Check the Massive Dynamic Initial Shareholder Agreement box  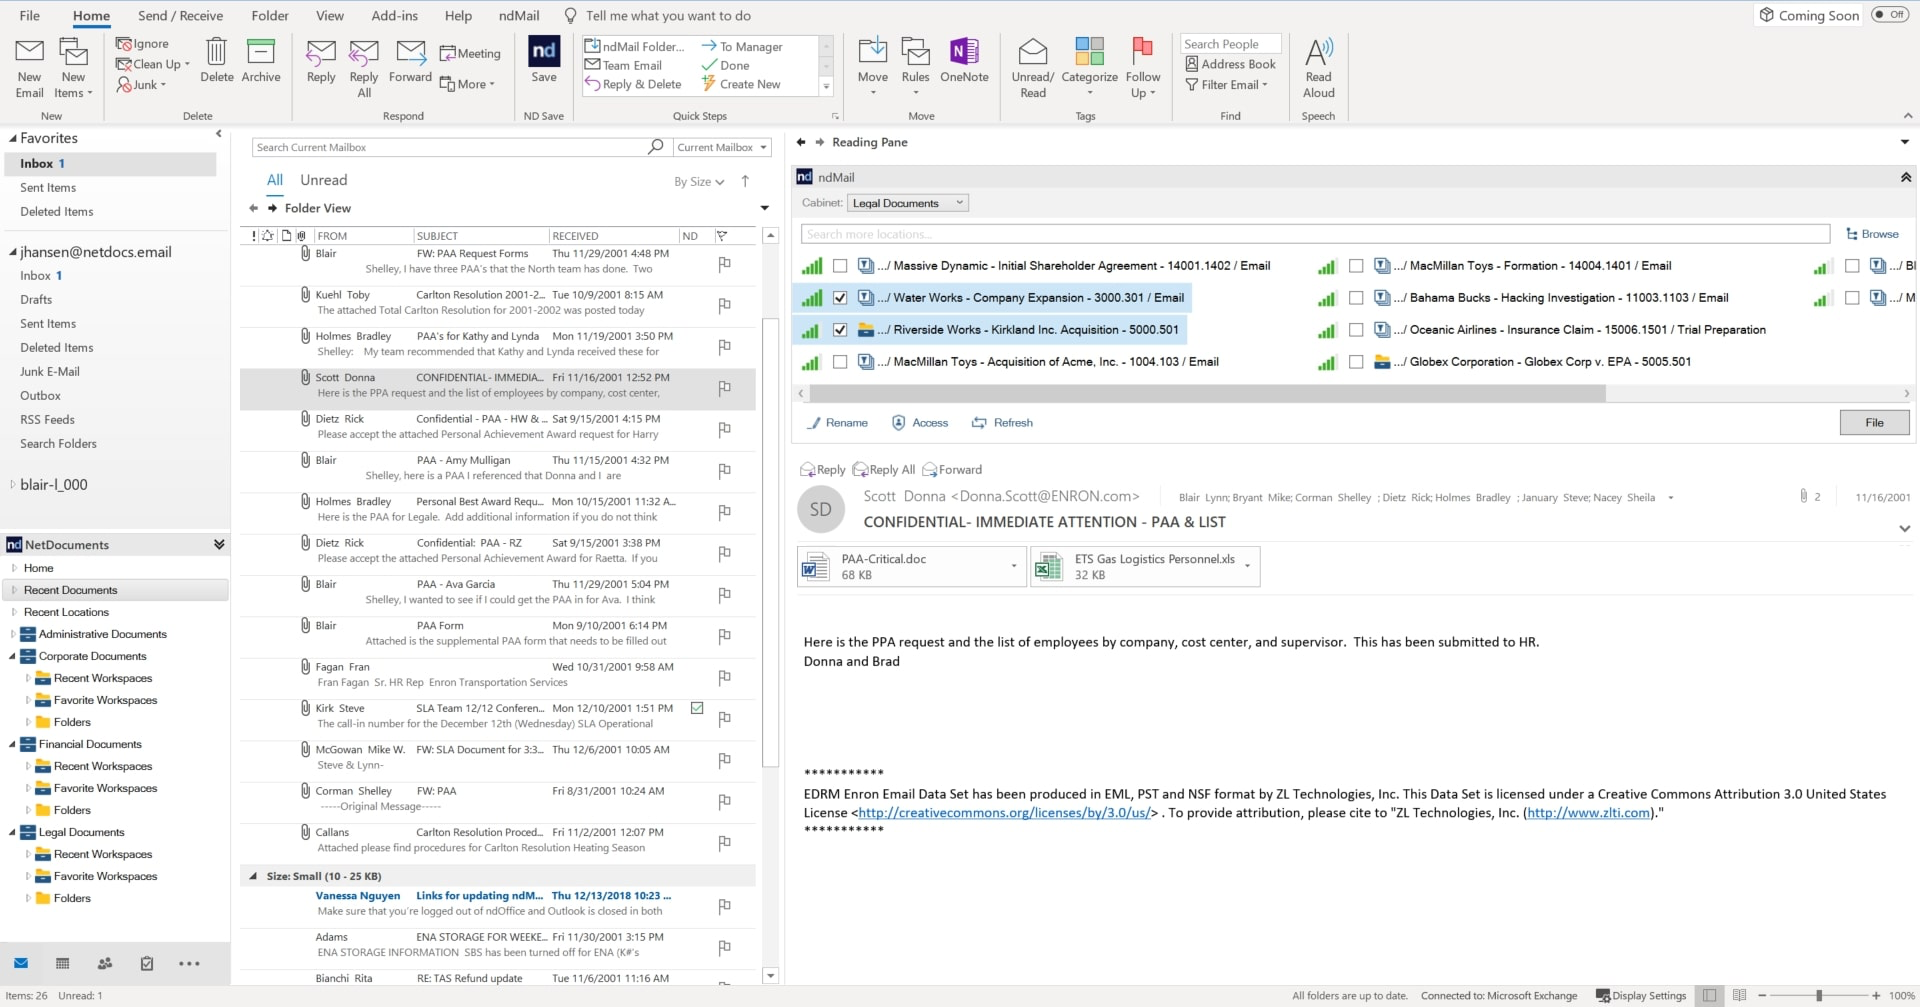(x=840, y=266)
